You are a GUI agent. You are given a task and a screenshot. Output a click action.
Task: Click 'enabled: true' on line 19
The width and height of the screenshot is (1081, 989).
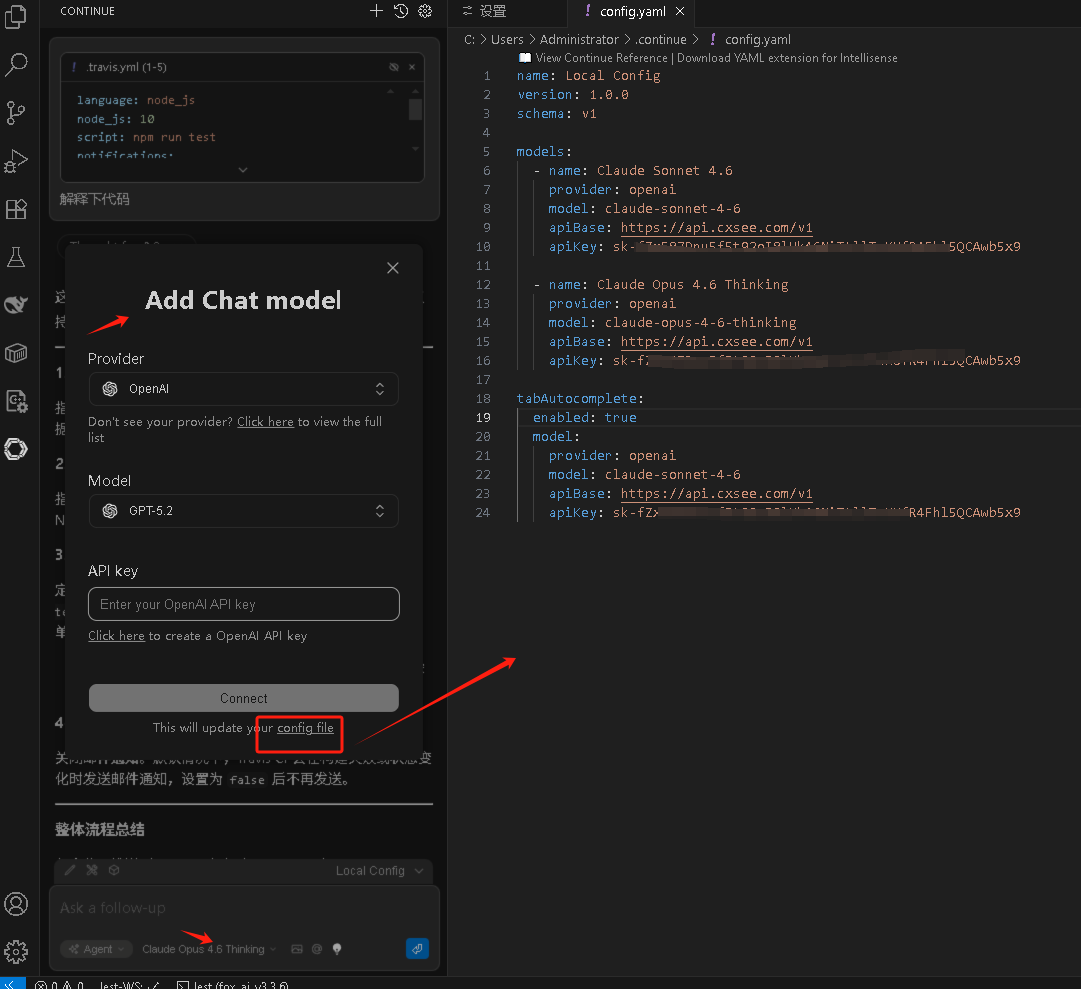click(x=585, y=418)
